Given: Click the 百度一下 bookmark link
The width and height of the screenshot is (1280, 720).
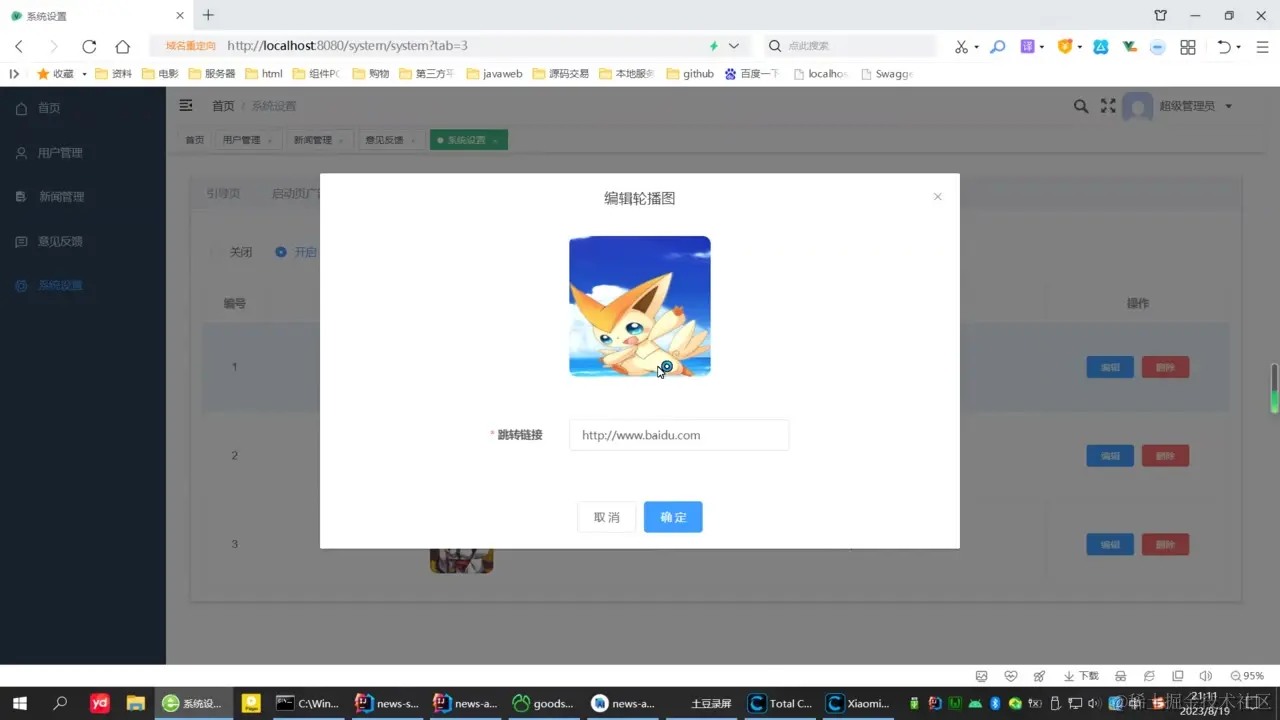Looking at the screenshot, I should pyautogui.click(x=752, y=74).
